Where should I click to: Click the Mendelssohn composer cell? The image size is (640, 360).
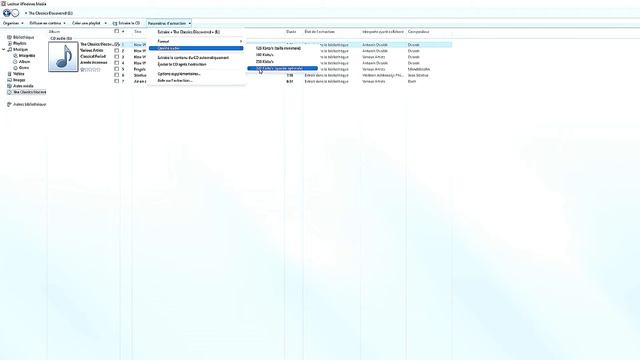tap(419, 69)
